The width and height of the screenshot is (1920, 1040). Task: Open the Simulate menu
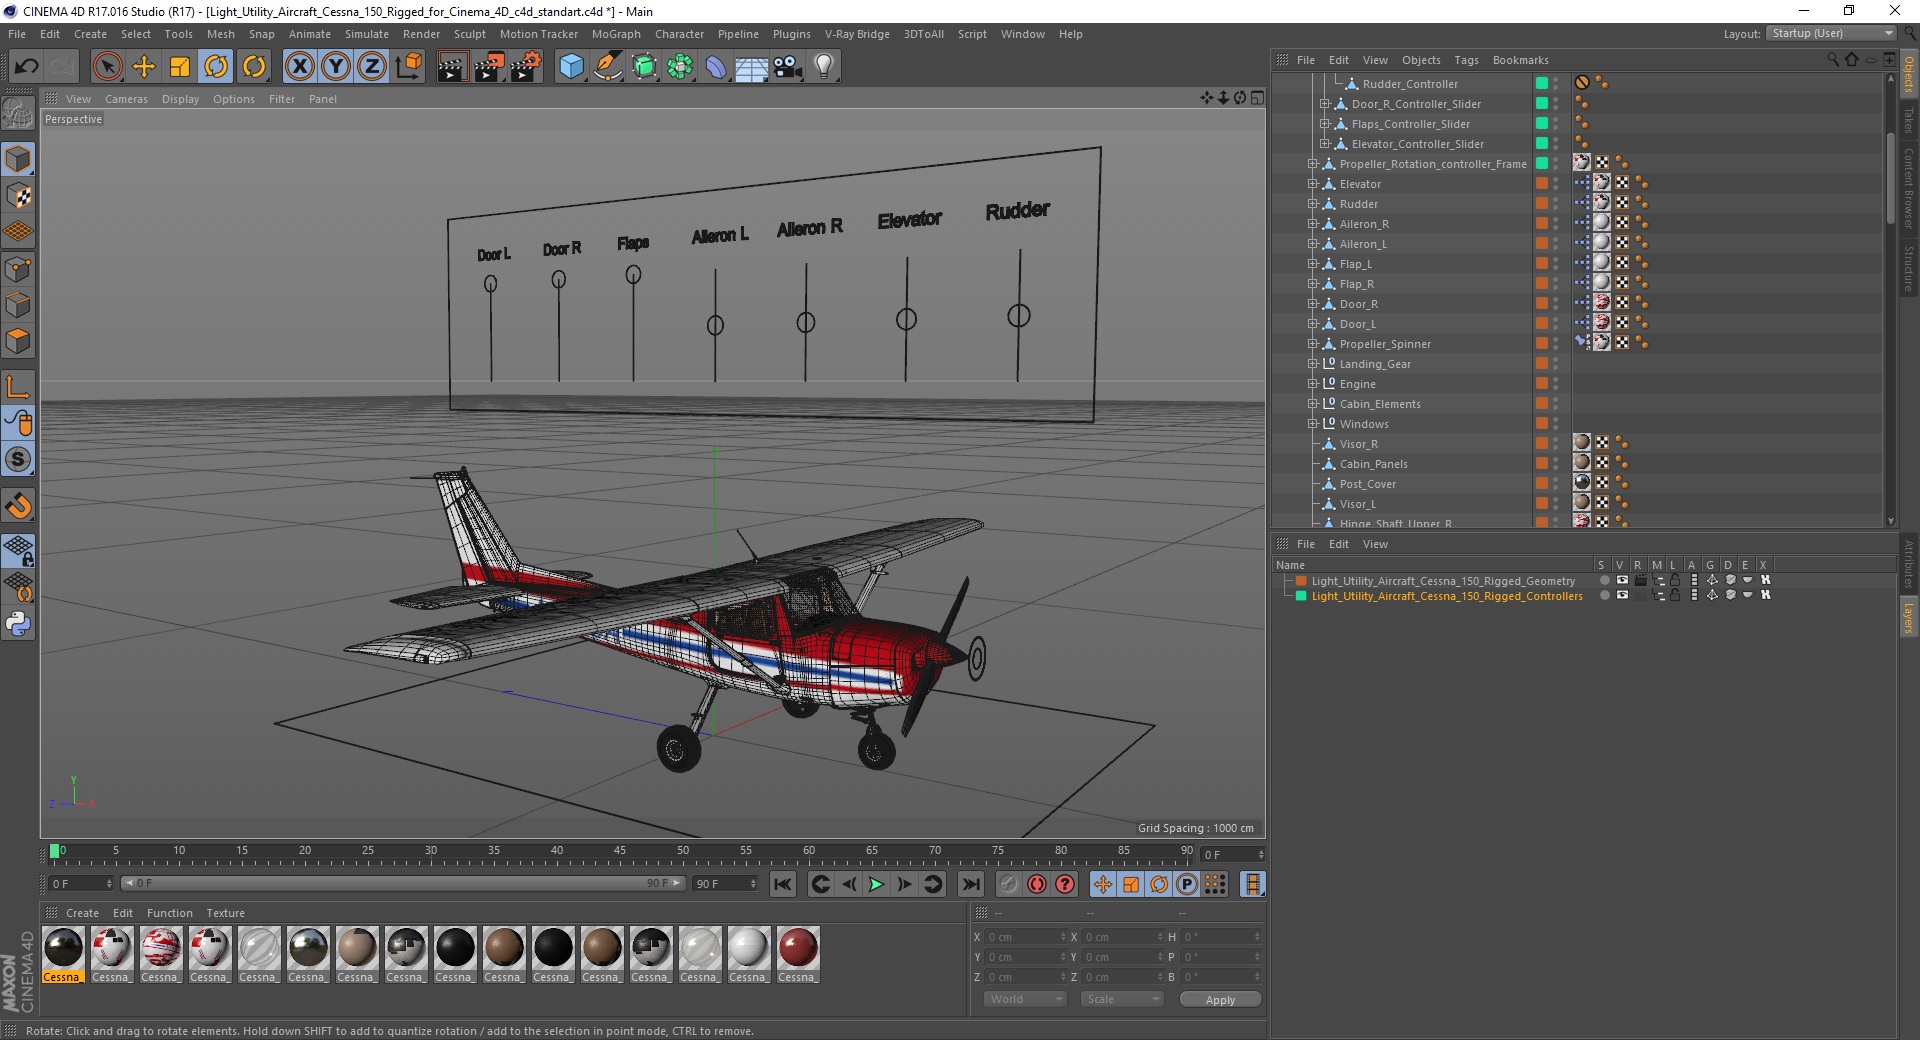[x=367, y=34]
